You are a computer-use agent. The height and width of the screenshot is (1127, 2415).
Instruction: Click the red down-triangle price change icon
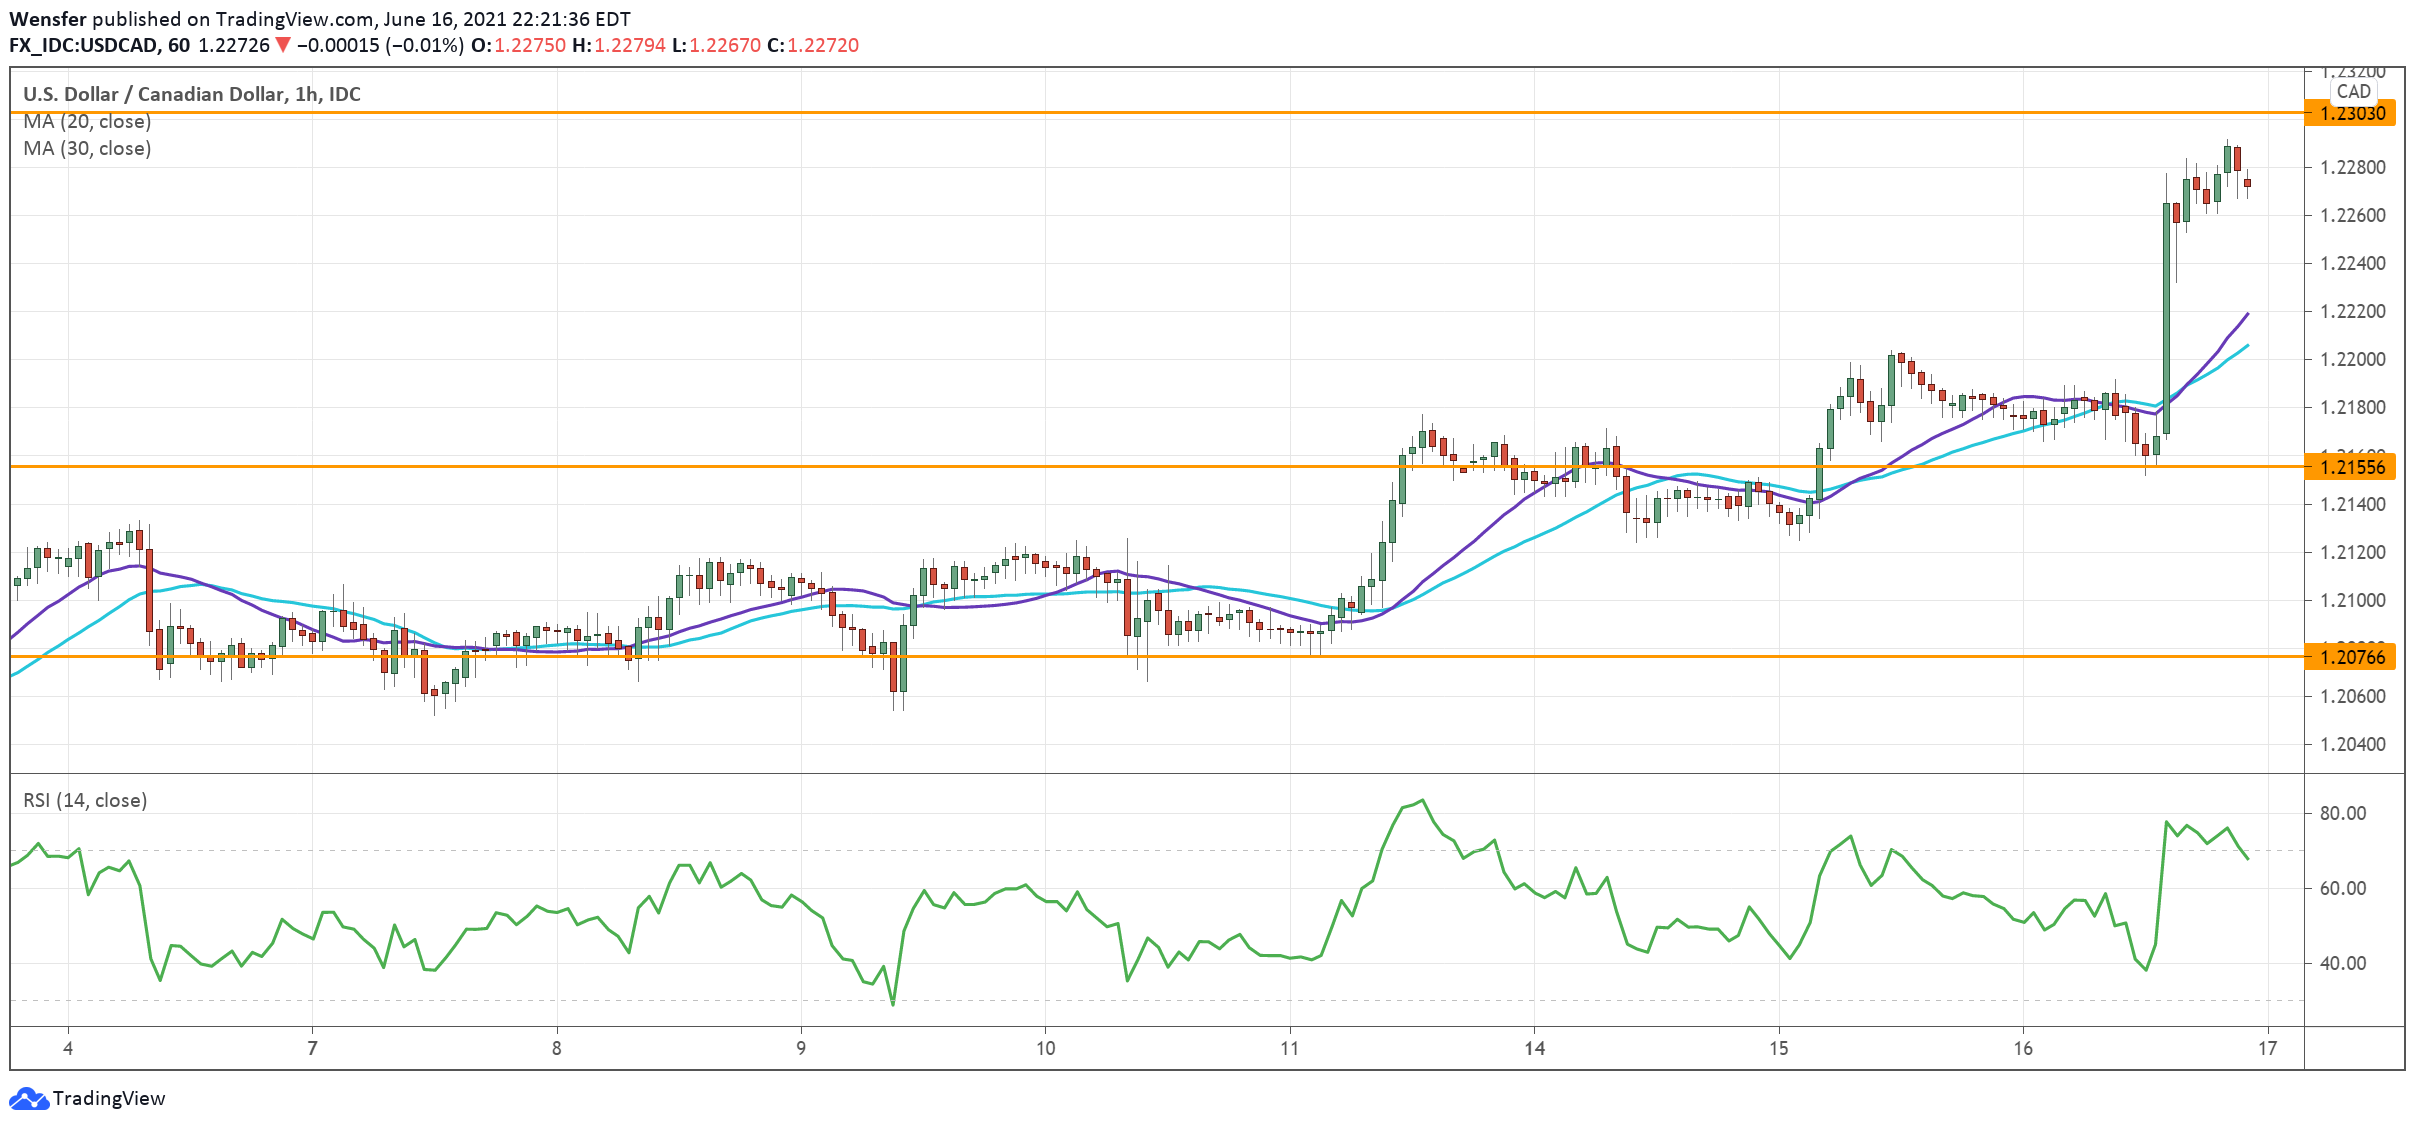(283, 45)
